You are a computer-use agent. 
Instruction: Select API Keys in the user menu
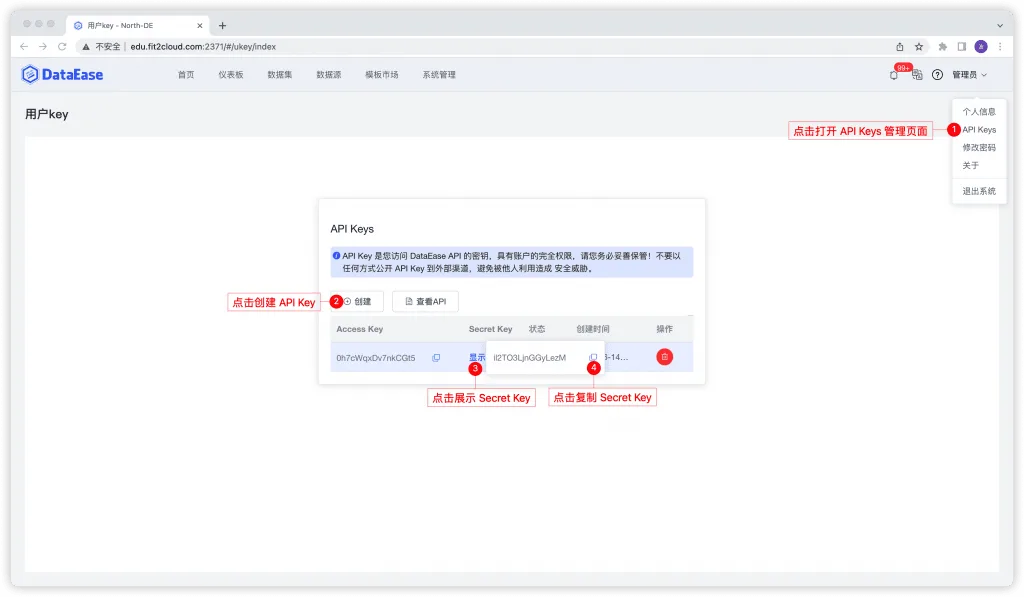pos(979,129)
